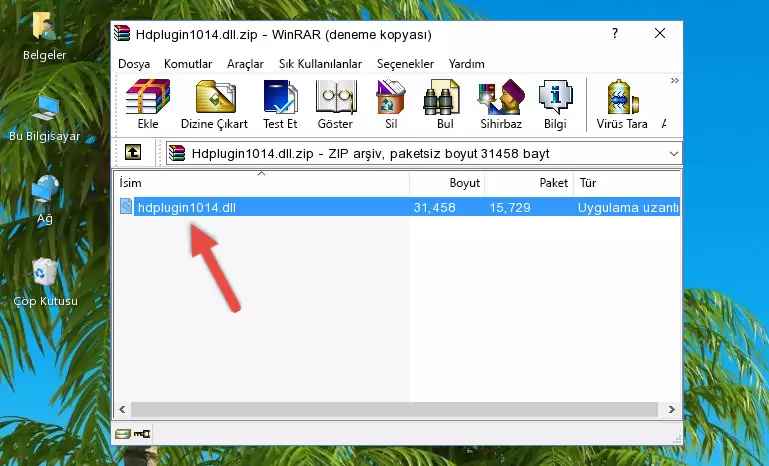Viewport: 769px width, 466px height.
Task: Click the horizontal scrollbar track
Action: [x=394, y=409]
